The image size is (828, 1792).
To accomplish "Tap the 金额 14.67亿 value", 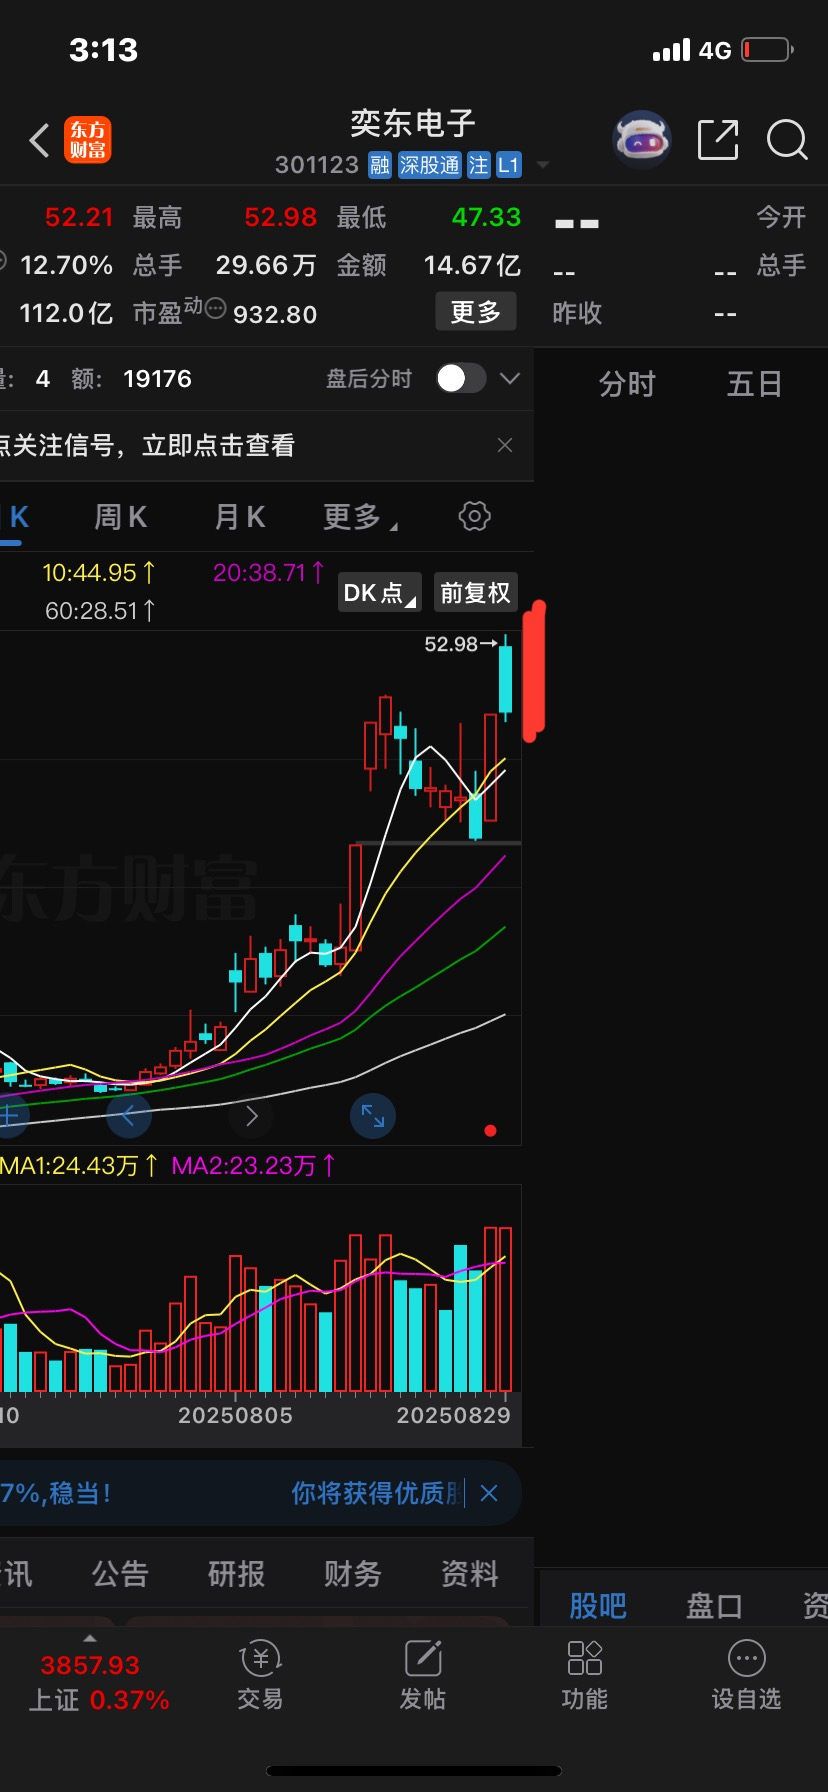I will click(472, 265).
